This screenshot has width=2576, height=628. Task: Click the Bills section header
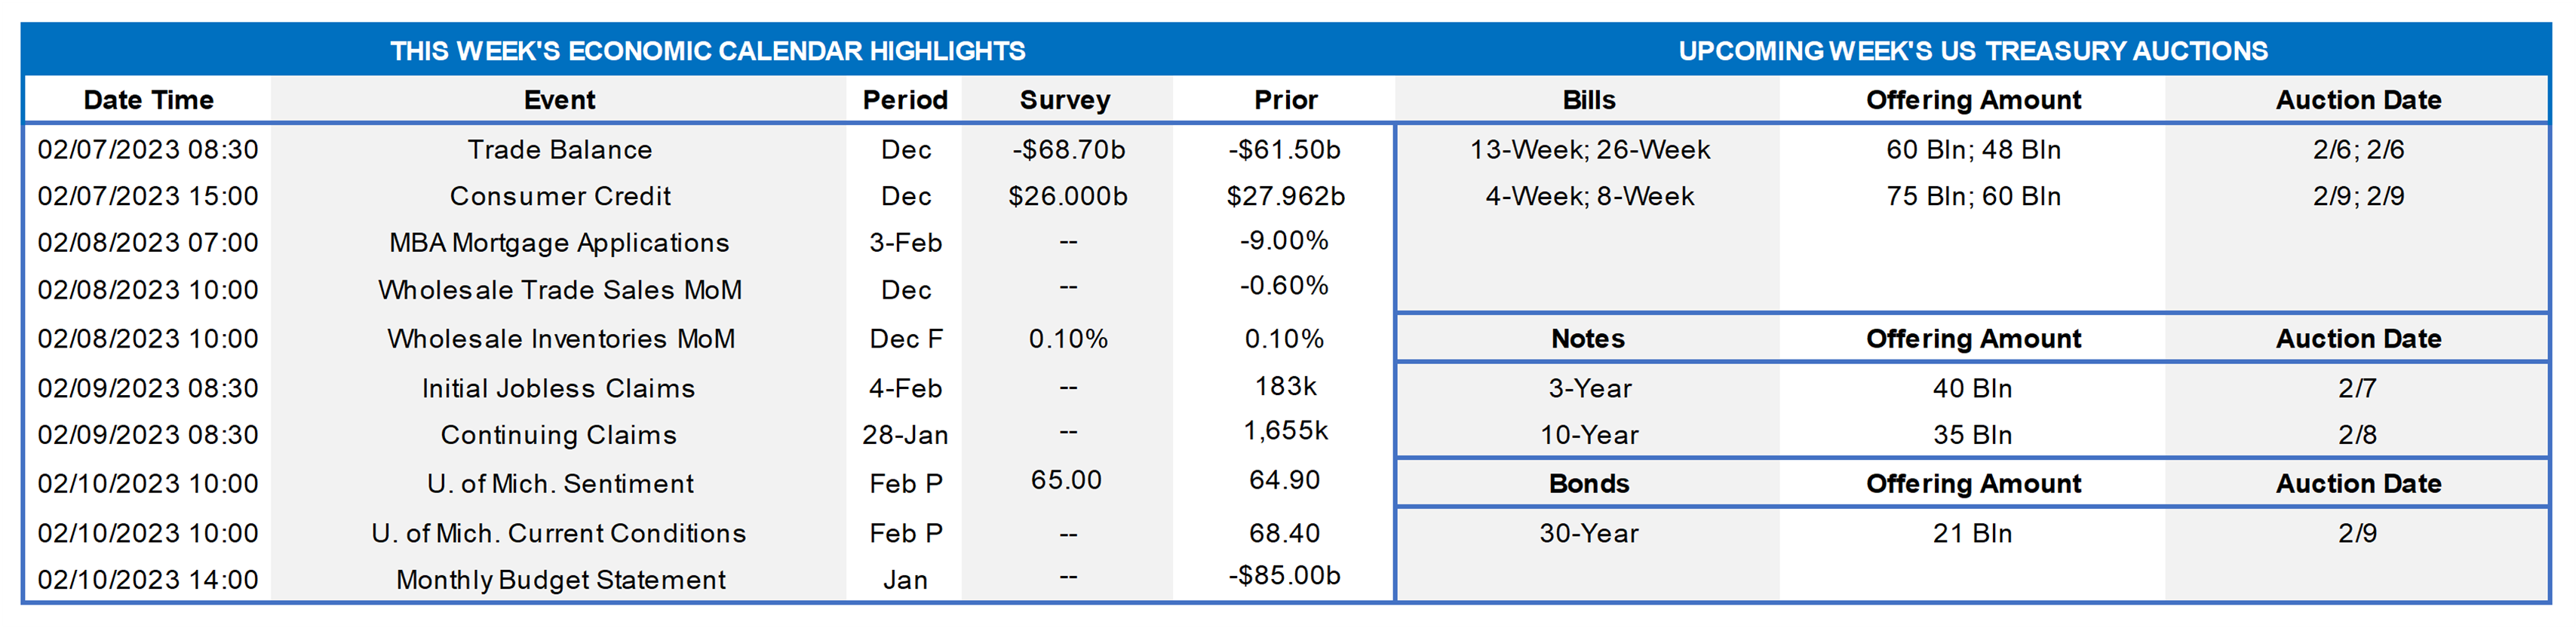(1588, 100)
